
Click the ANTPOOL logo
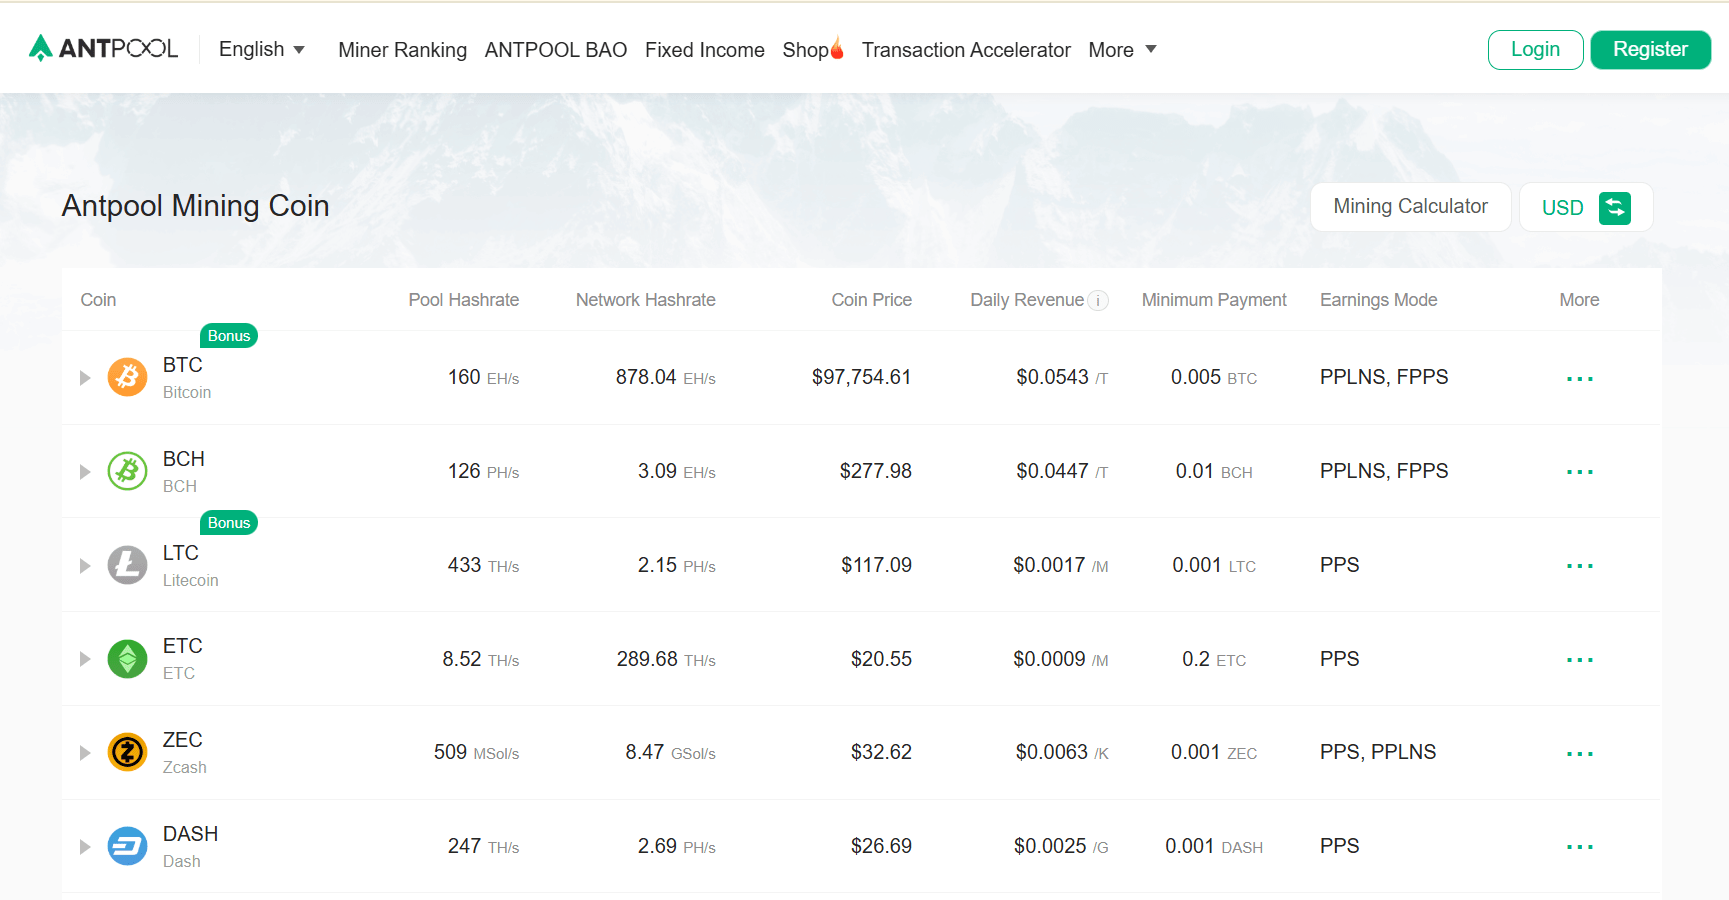104,48
